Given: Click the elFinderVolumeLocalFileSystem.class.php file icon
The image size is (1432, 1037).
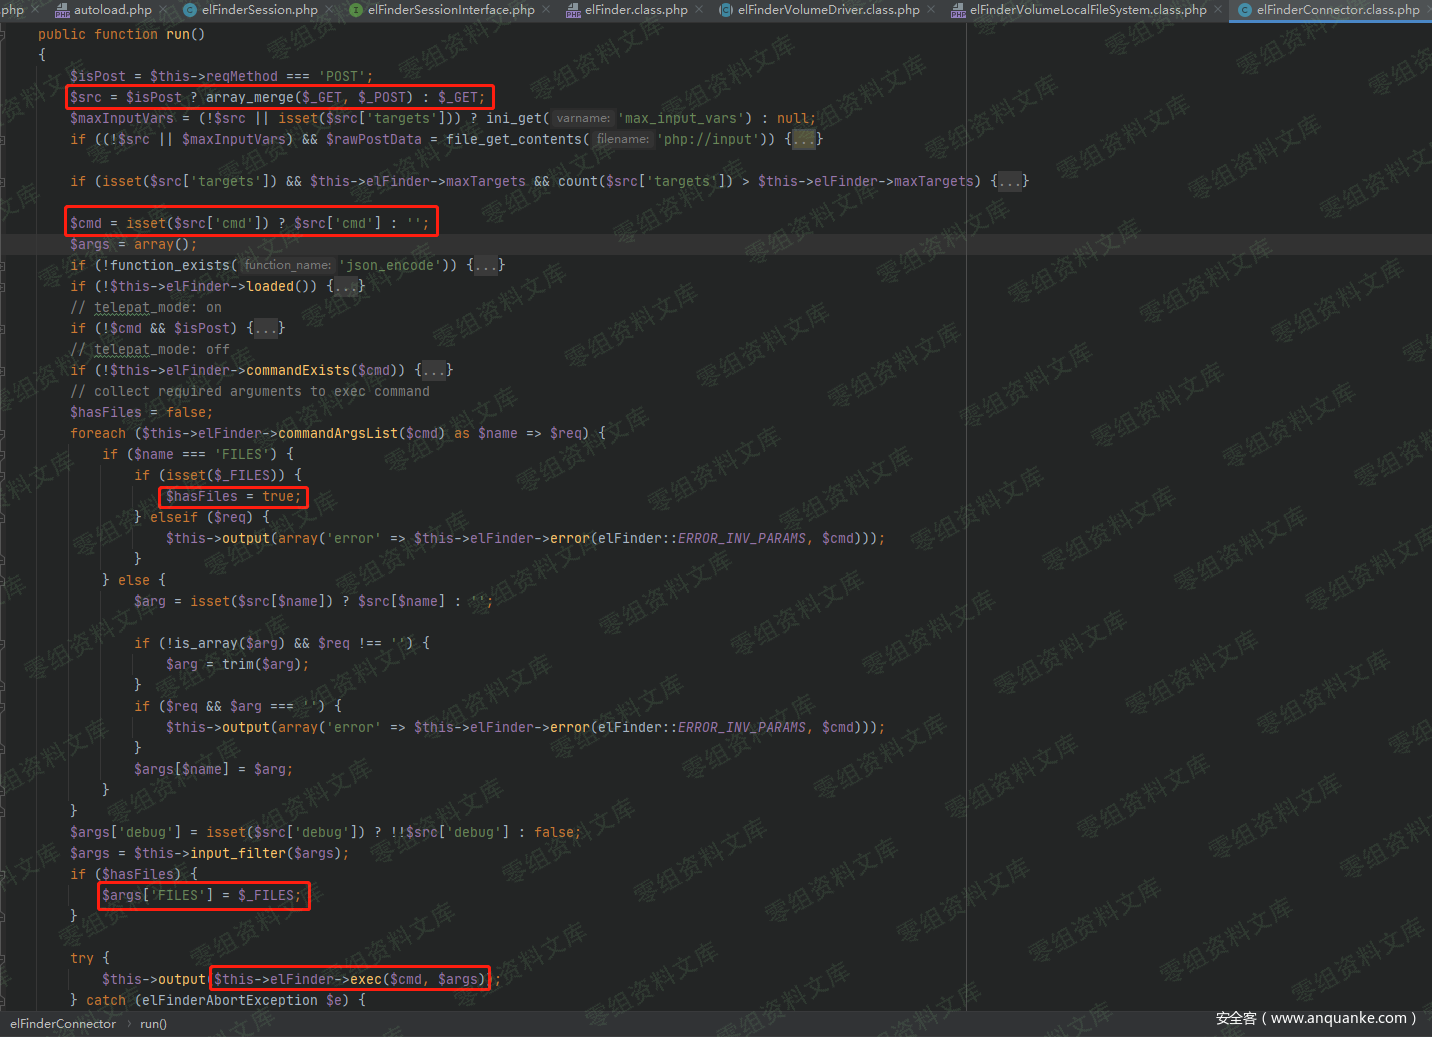Looking at the screenshot, I should coord(958,10).
